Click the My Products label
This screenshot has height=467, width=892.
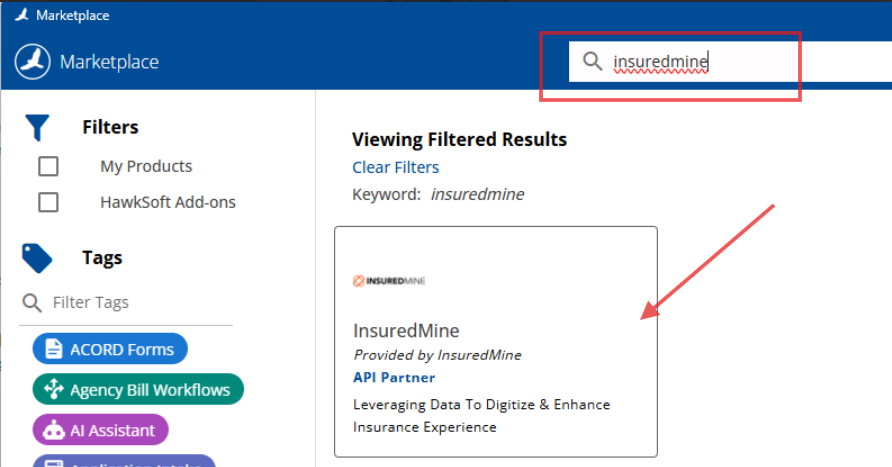pos(146,167)
